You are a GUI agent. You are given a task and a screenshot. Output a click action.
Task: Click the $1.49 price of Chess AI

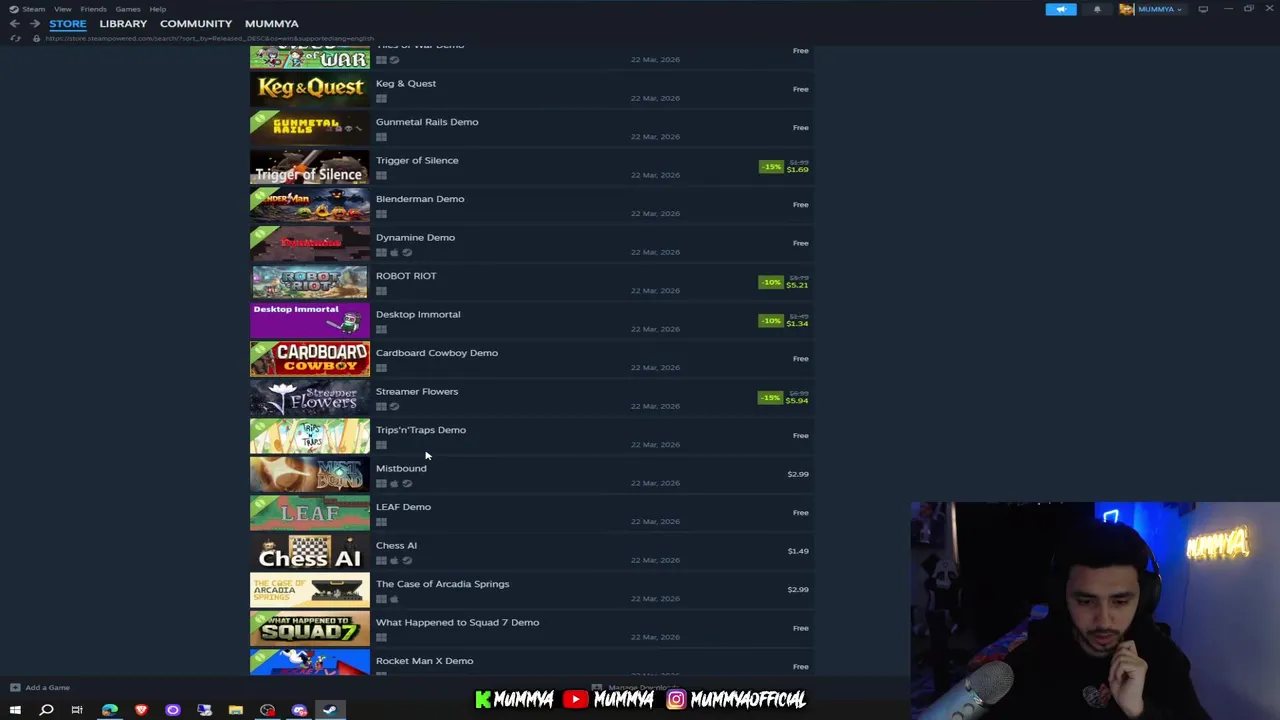798,551
